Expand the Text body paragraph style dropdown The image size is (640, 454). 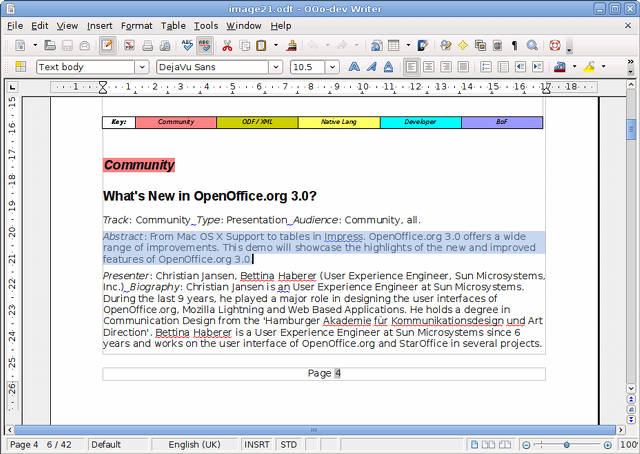[141, 68]
